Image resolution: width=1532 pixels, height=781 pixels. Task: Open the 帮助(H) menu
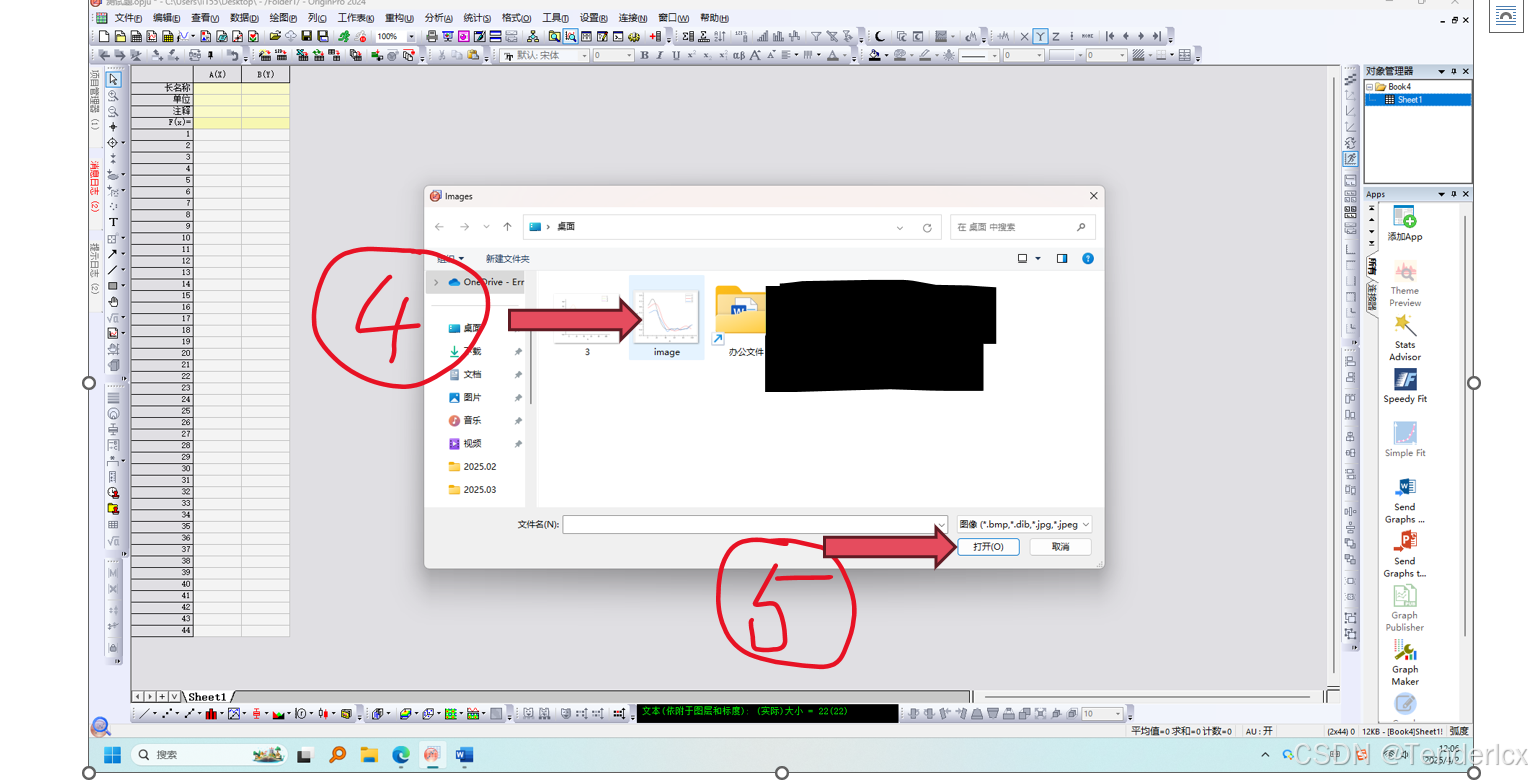click(x=714, y=18)
